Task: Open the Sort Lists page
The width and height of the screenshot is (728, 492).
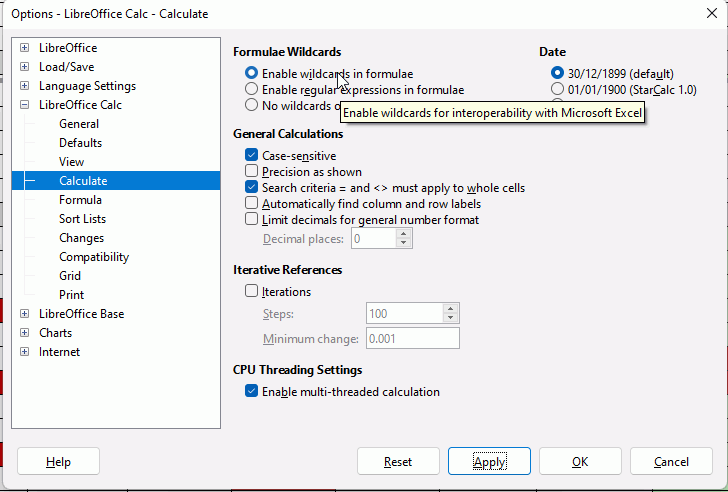Action: 82,219
